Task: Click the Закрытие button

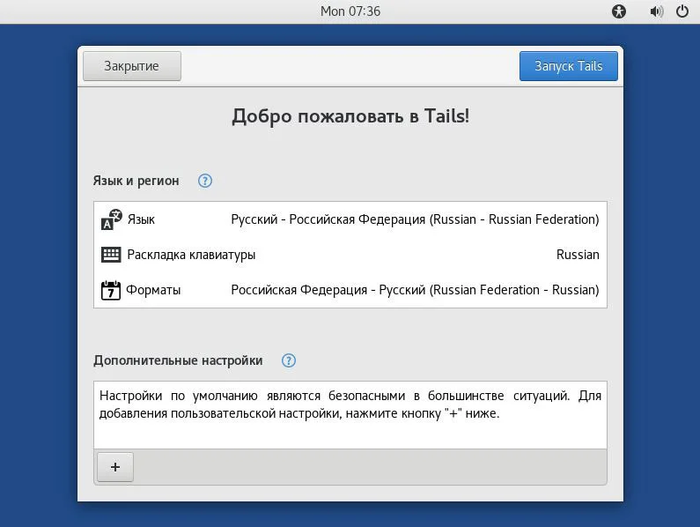Action: pyautogui.click(x=132, y=66)
